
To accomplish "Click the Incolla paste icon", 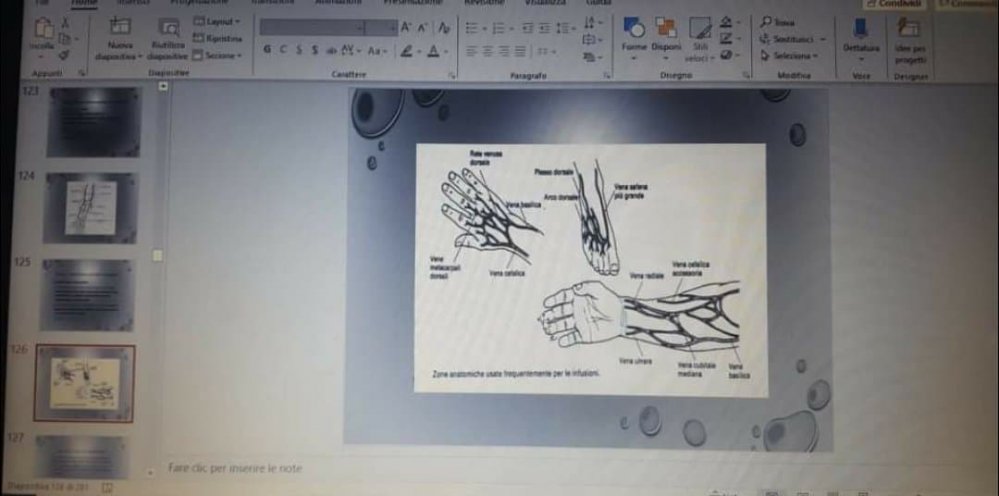I will pyautogui.click(x=44, y=29).
